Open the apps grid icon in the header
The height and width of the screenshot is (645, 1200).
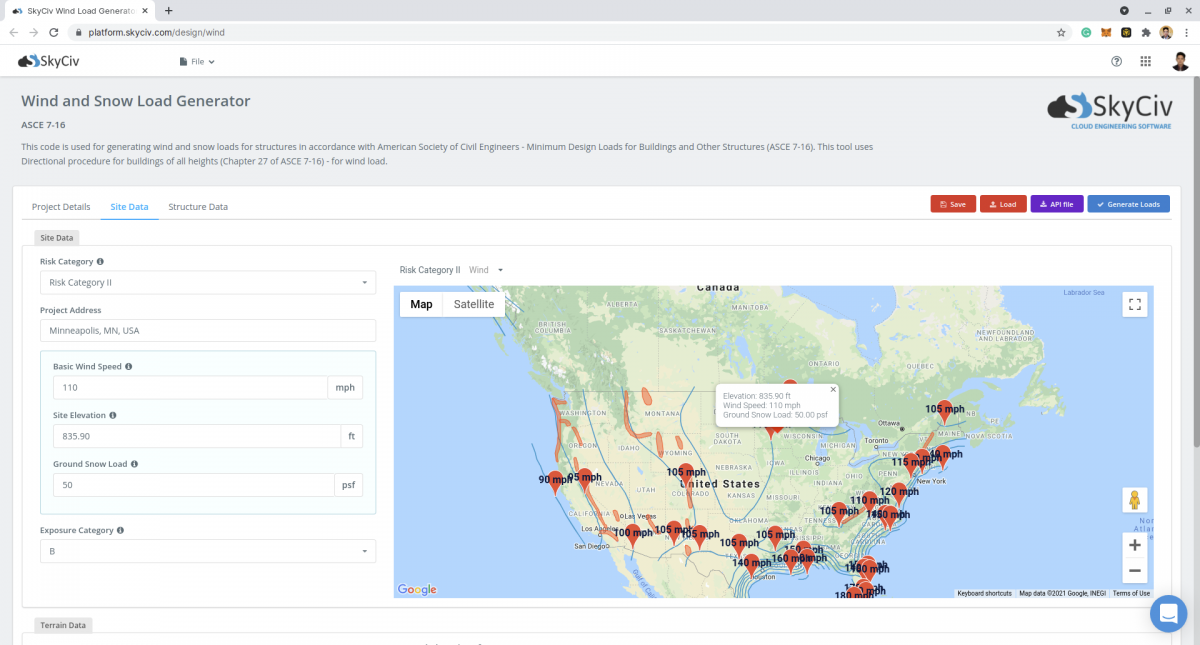1145,61
